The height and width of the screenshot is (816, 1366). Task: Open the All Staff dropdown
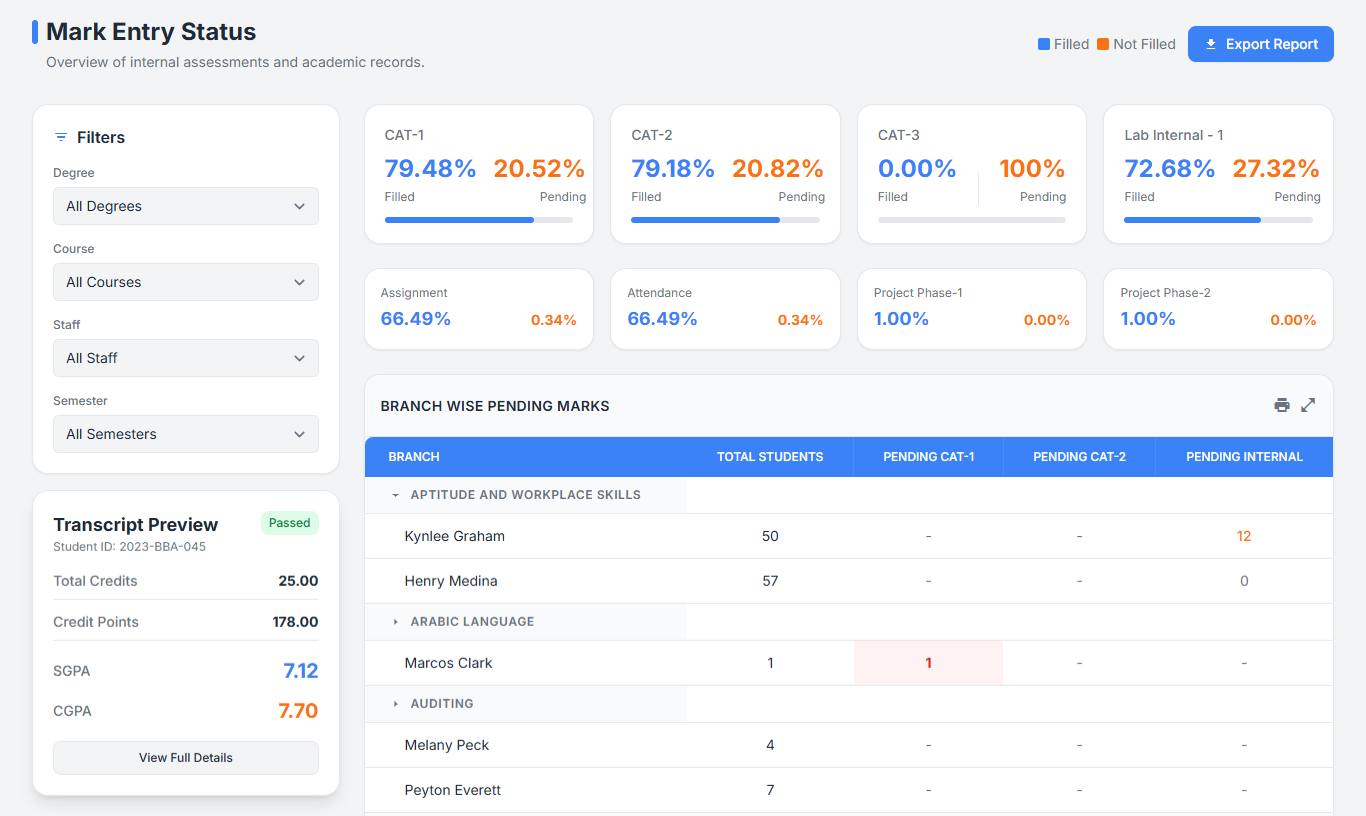186,358
